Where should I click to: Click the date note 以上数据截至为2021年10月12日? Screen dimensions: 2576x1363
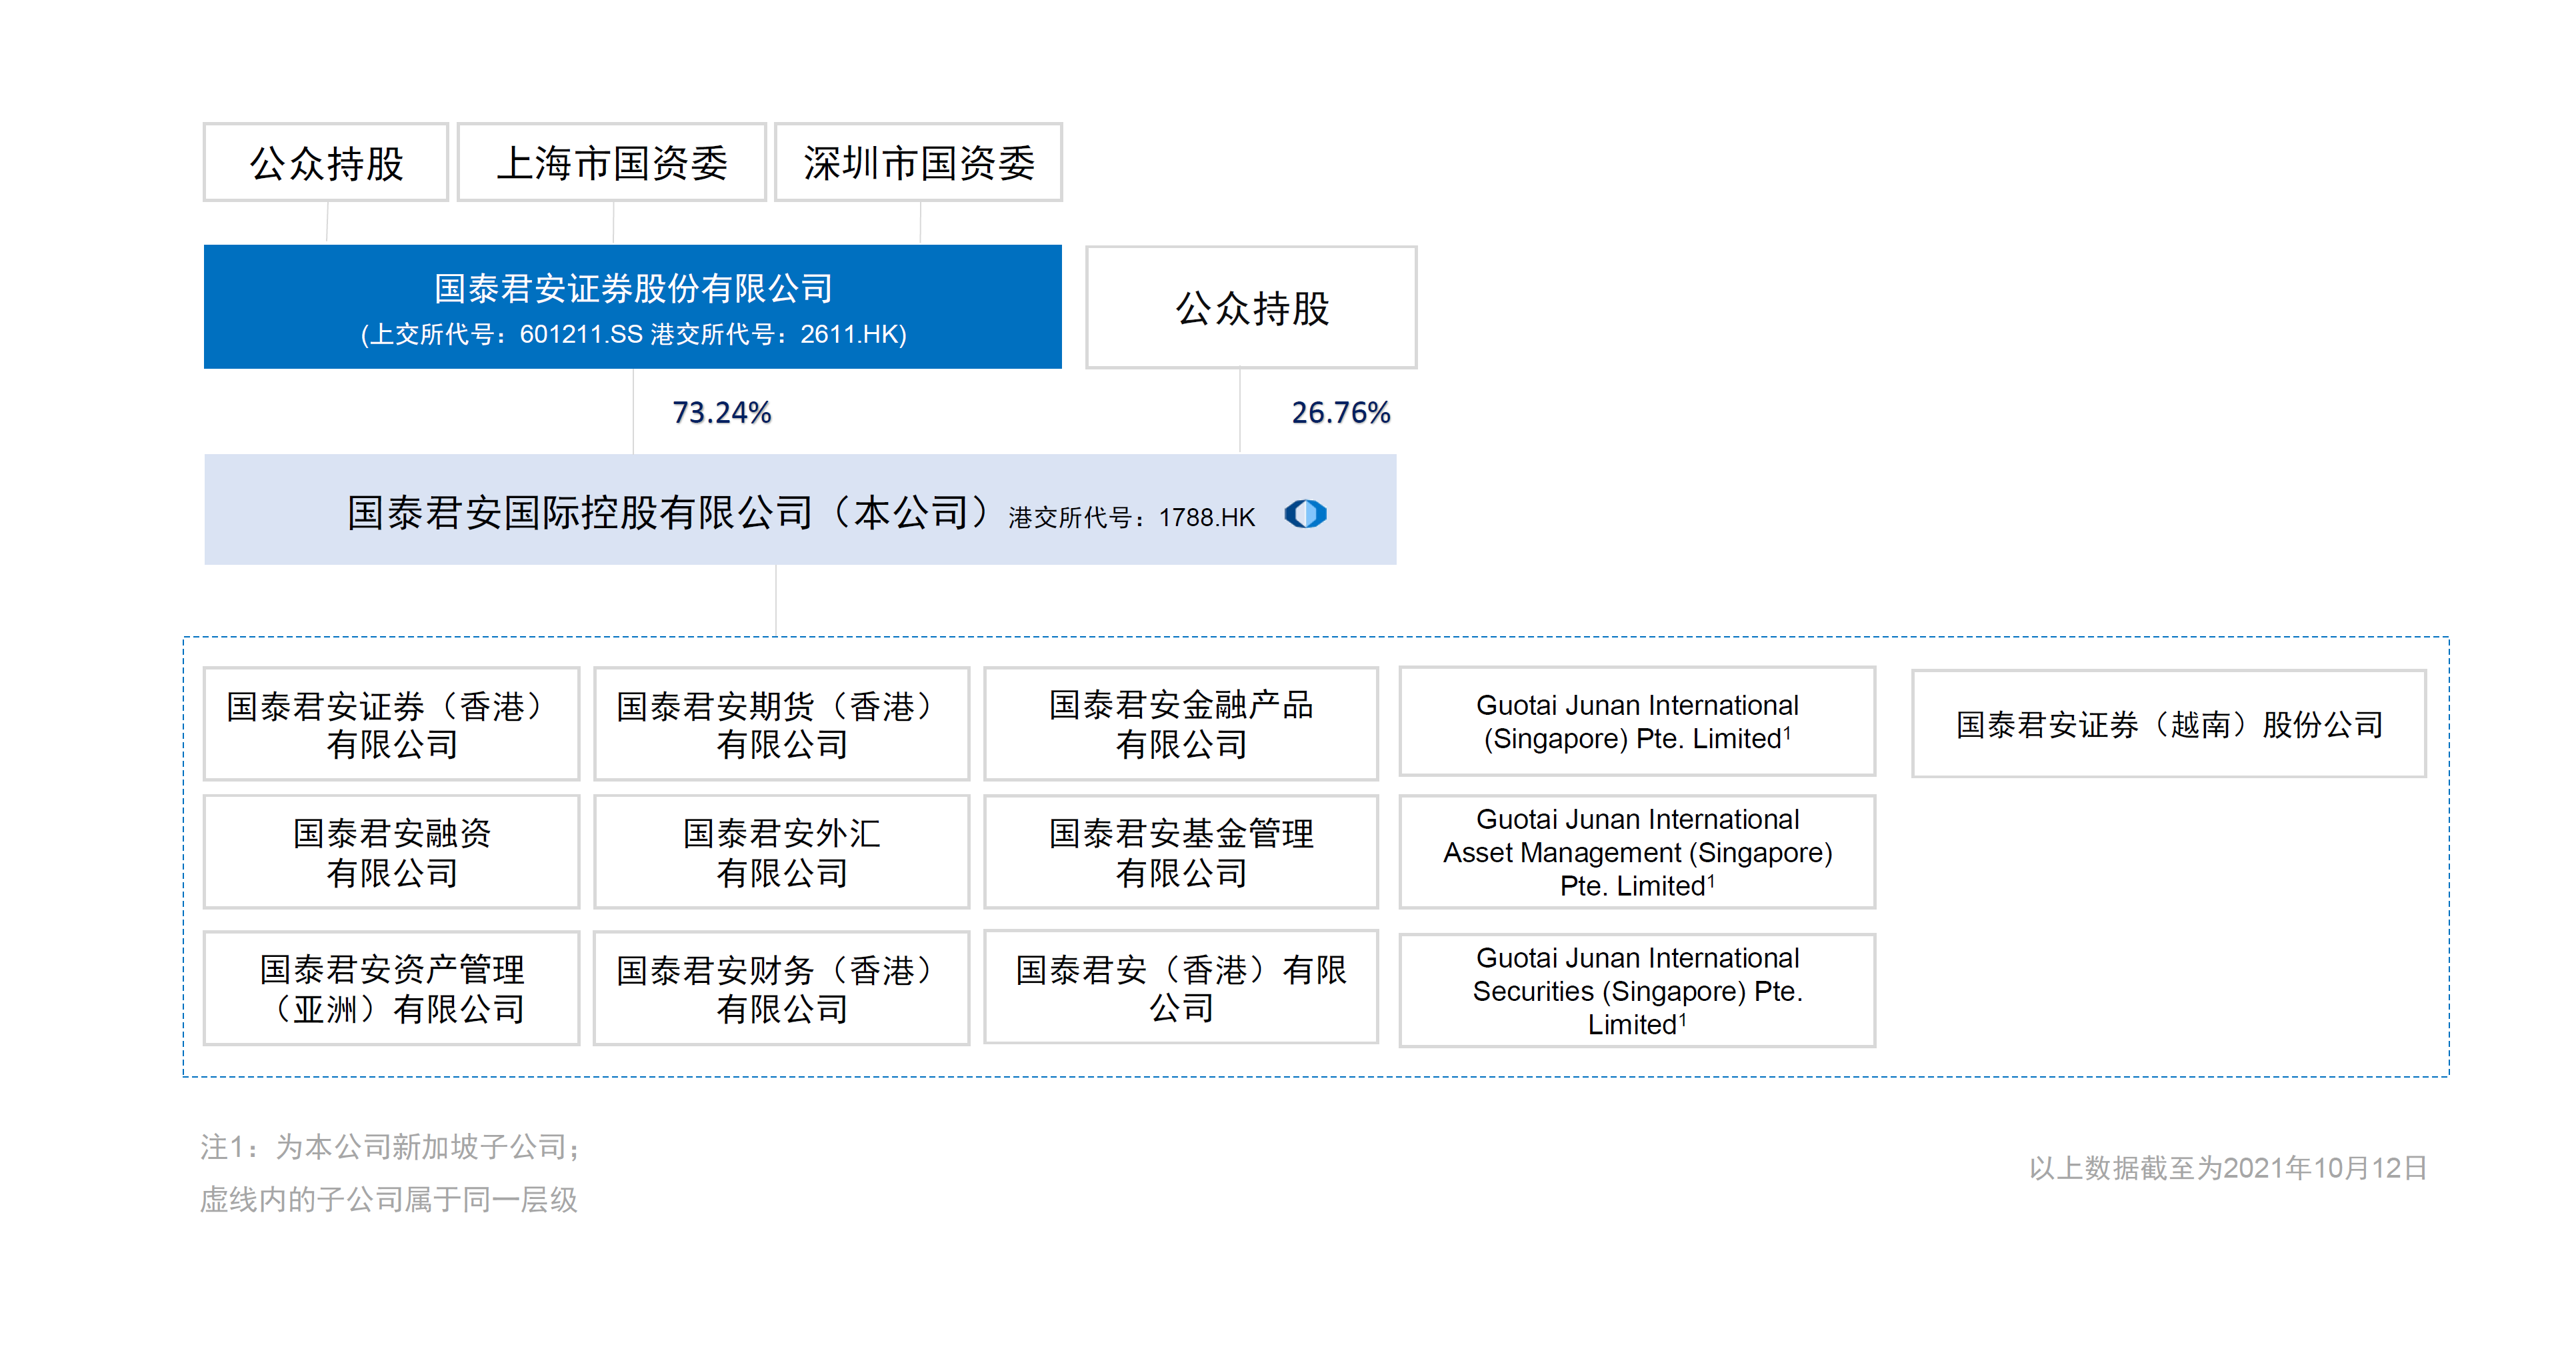(2227, 1167)
